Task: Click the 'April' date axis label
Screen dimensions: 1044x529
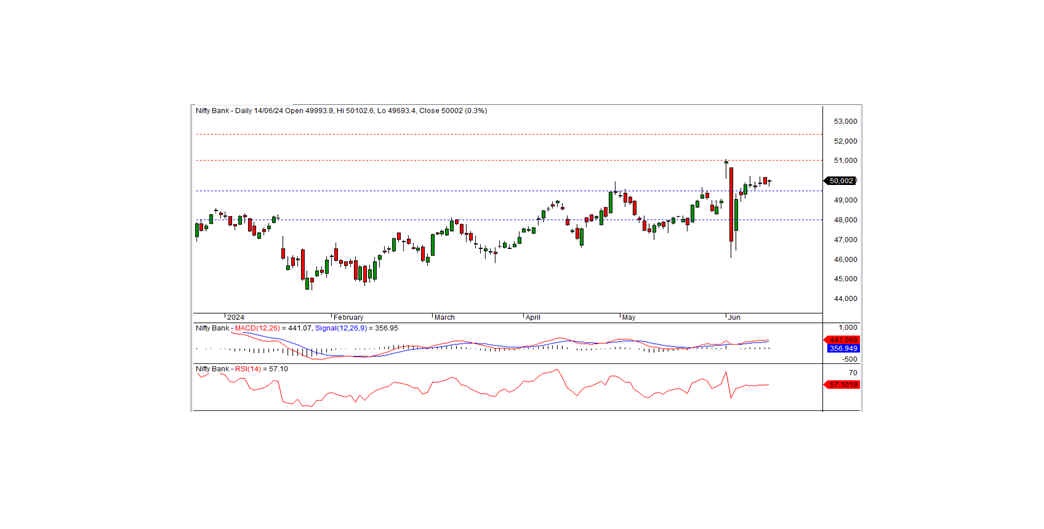Action: (x=533, y=317)
